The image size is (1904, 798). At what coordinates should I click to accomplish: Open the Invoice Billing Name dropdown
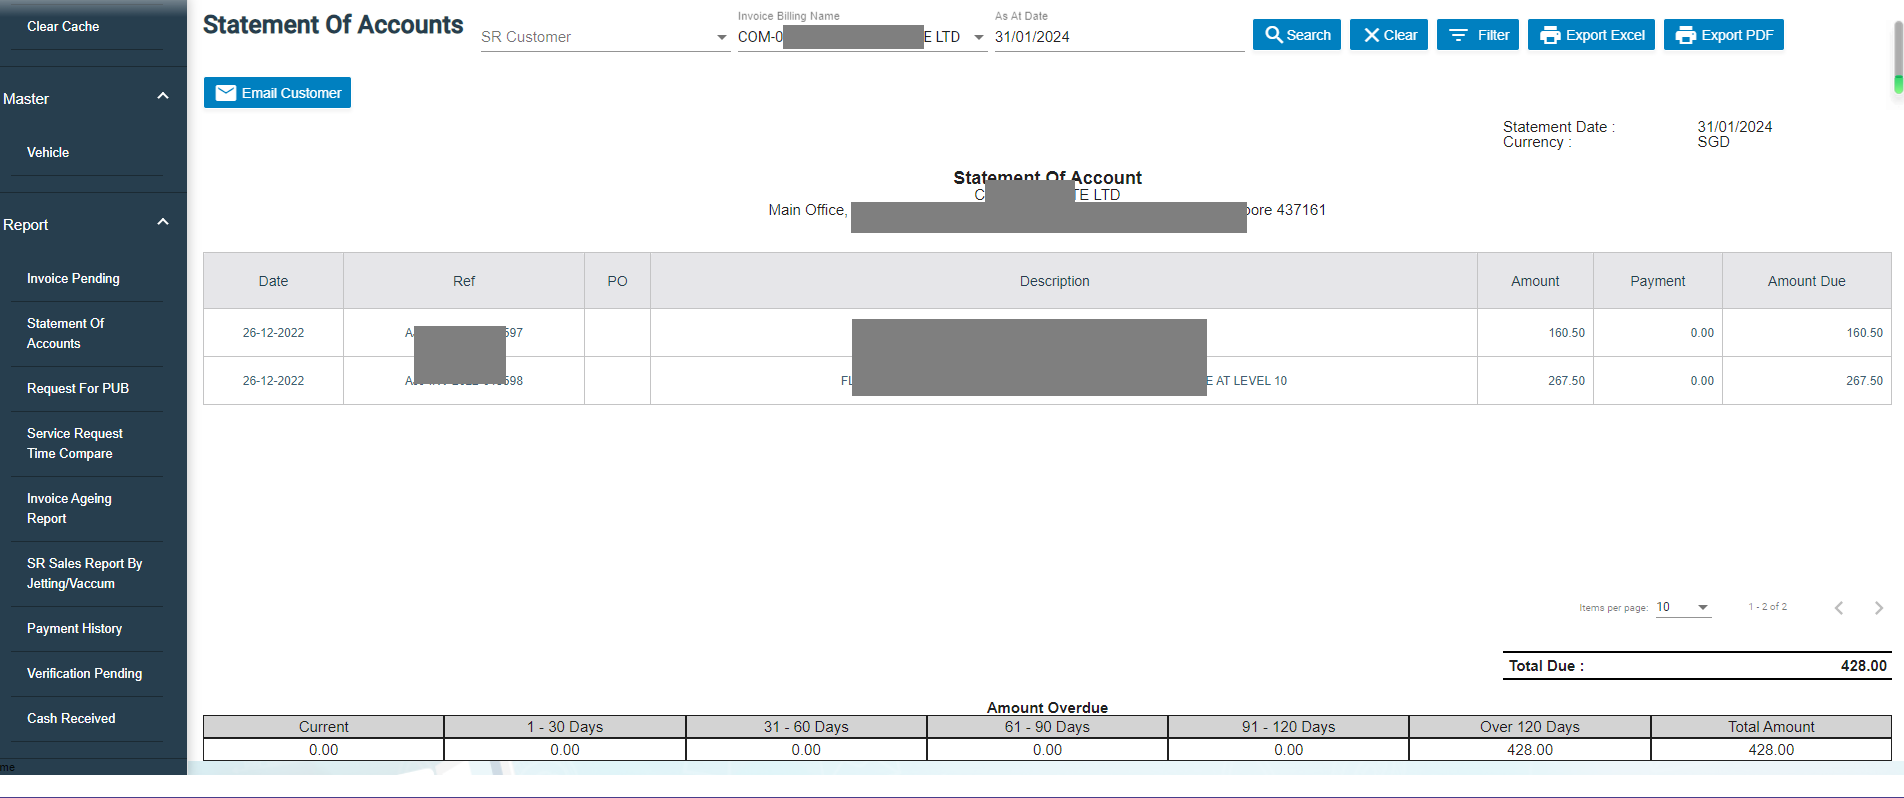[978, 38]
